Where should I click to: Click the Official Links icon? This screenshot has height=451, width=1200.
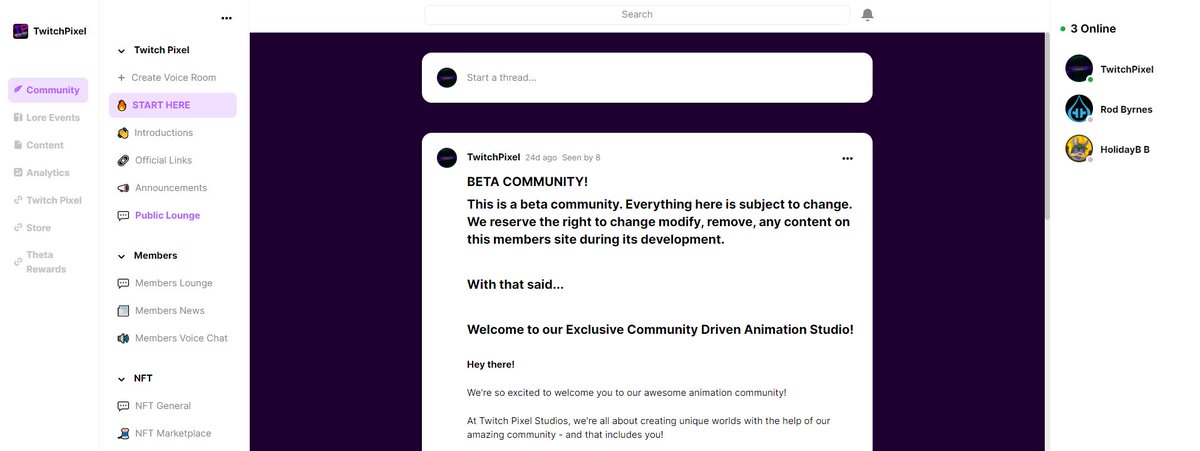(x=123, y=160)
